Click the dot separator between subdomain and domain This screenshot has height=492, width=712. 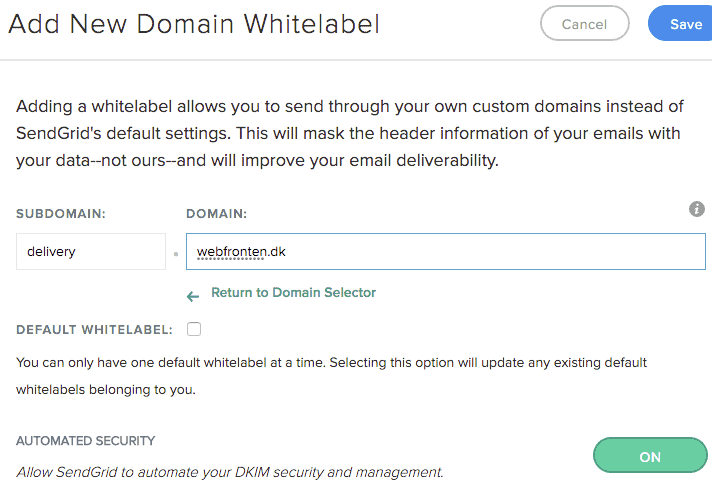(x=176, y=254)
